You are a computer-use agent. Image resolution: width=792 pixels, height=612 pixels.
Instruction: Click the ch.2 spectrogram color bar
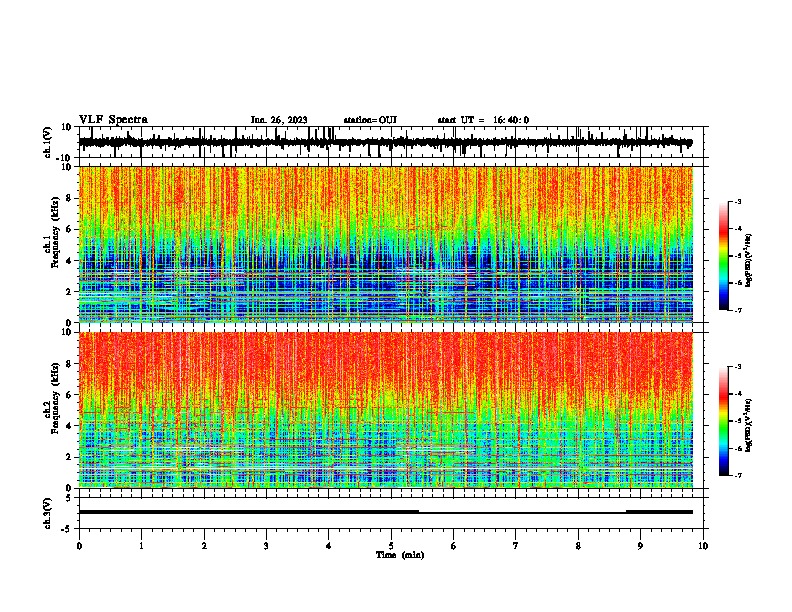(x=724, y=421)
